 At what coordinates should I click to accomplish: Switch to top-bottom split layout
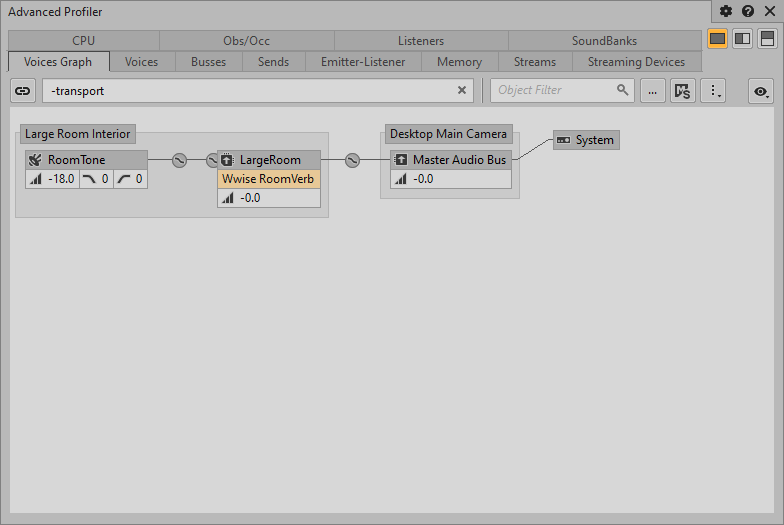(x=767, y=39)
